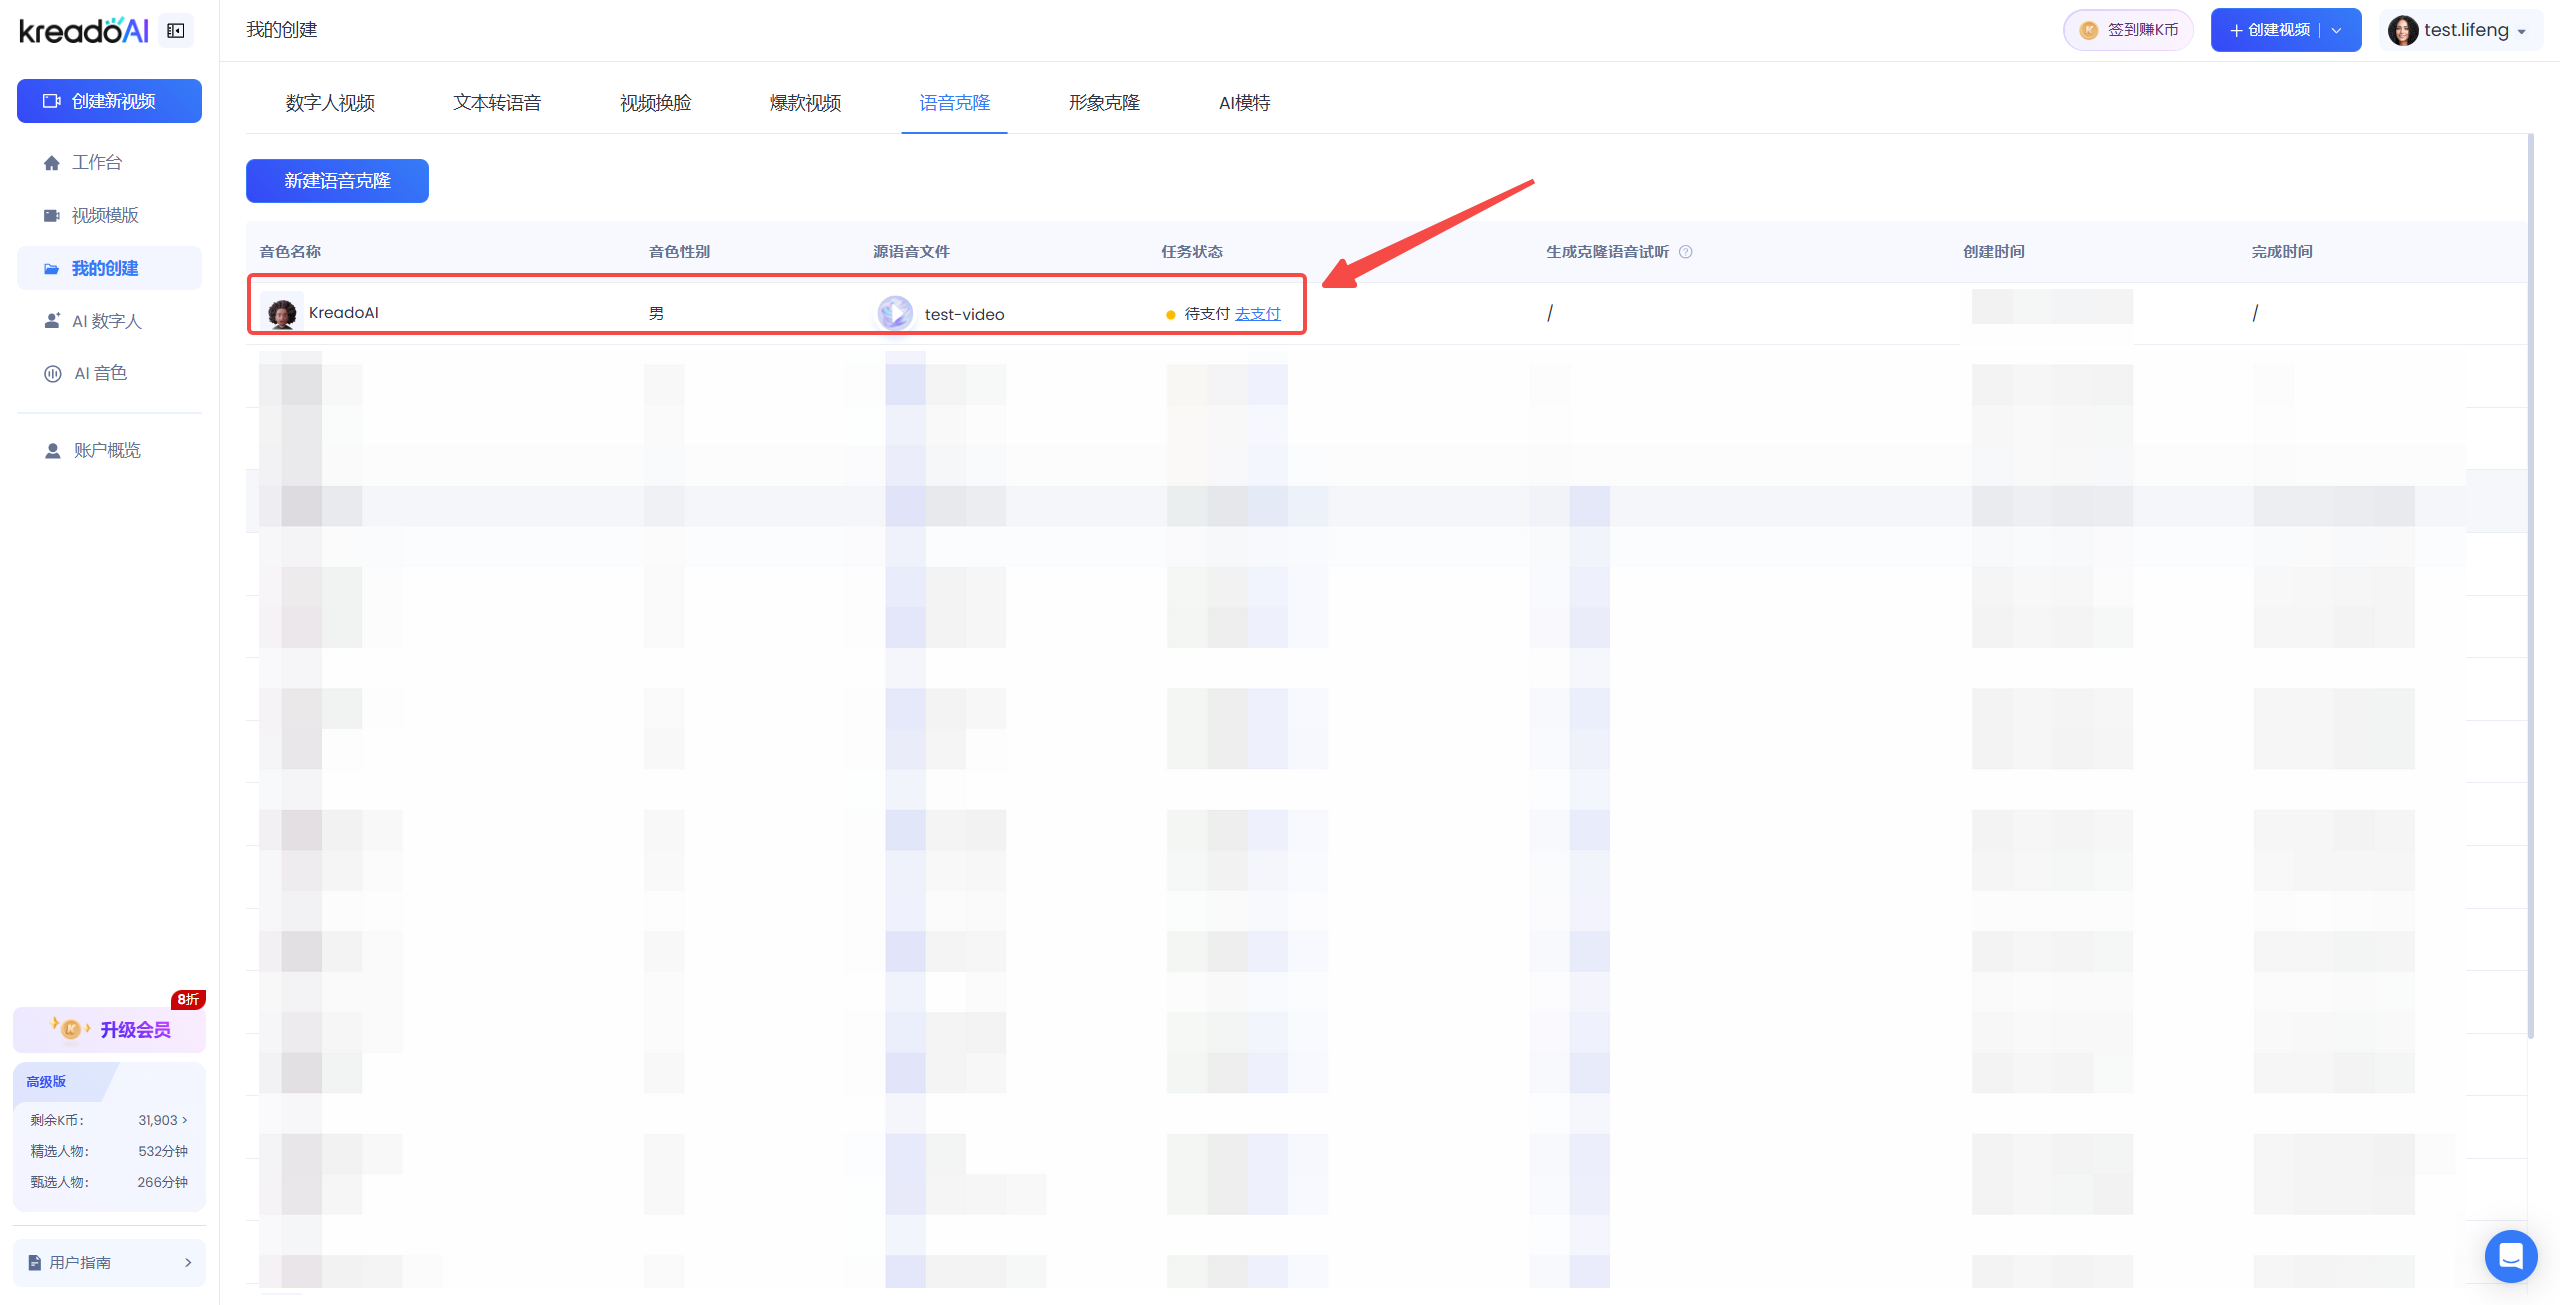Play the test-video source audio
The height and width of the screenshot is (1305, 2560).
[895, 313]
